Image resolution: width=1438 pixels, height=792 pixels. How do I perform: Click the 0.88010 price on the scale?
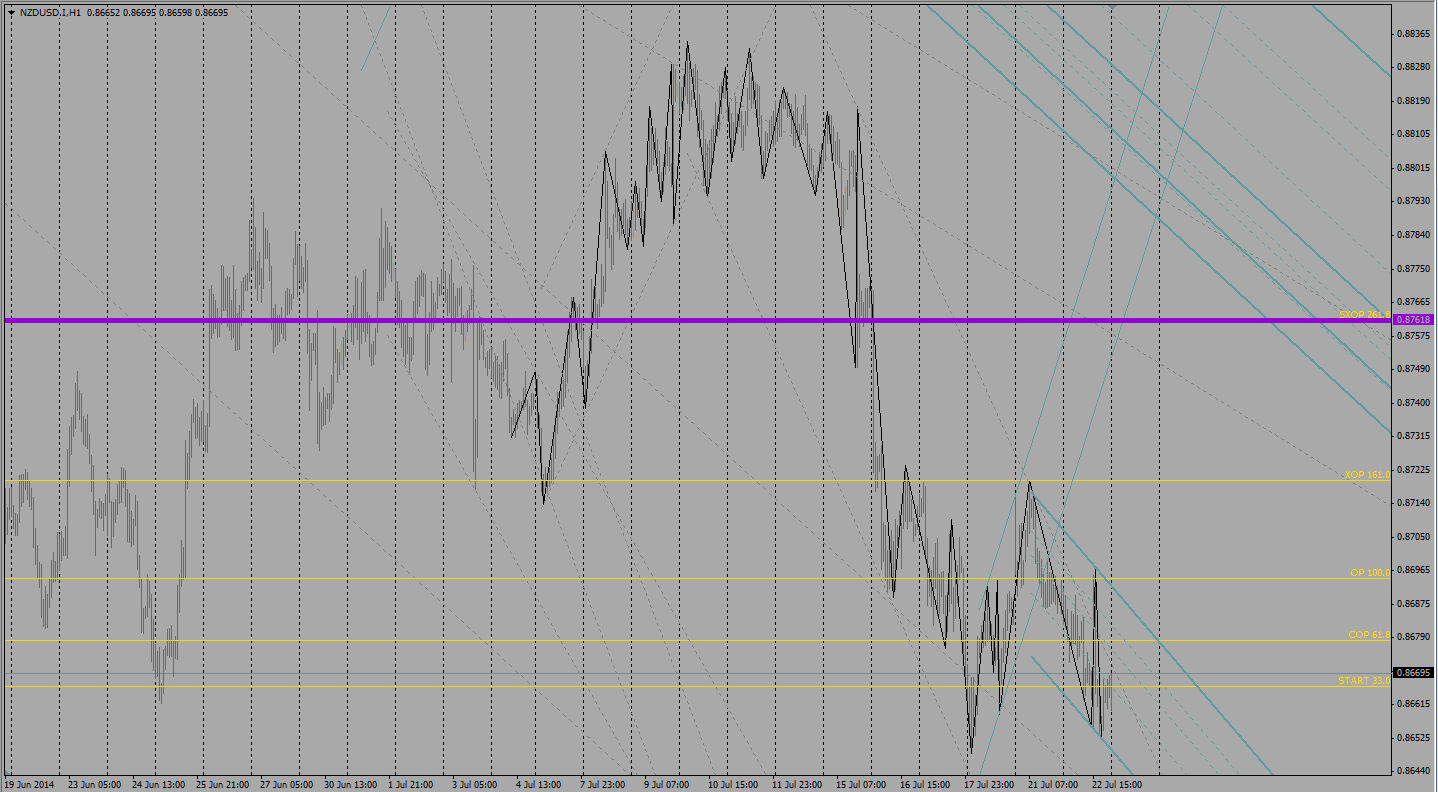[1412, 167]
